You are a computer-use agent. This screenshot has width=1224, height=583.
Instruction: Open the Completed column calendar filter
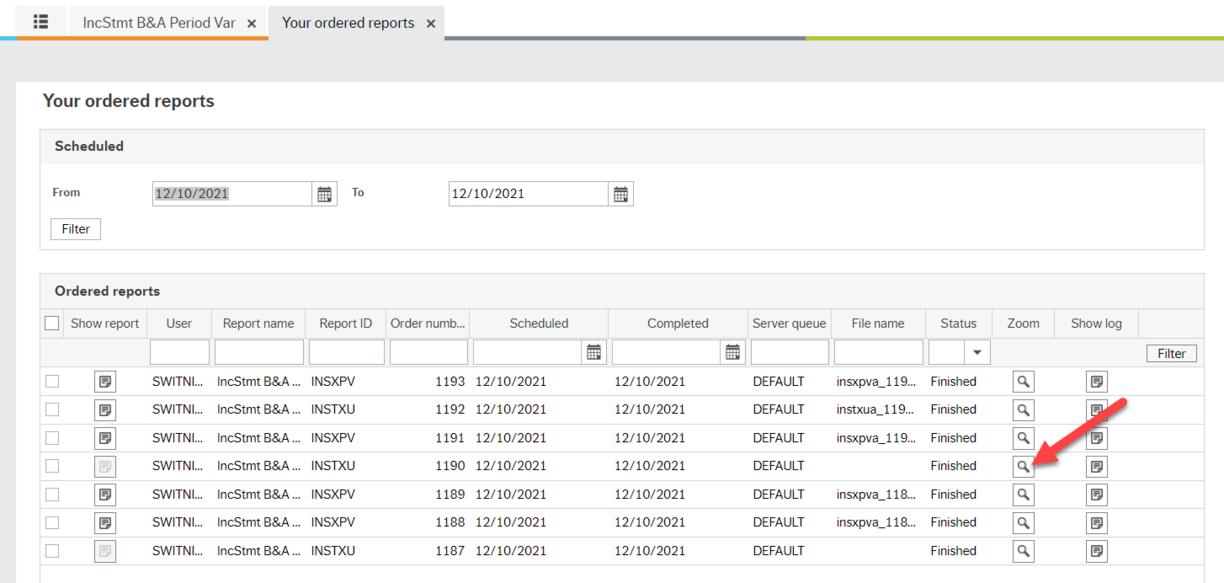coord(731,352)
